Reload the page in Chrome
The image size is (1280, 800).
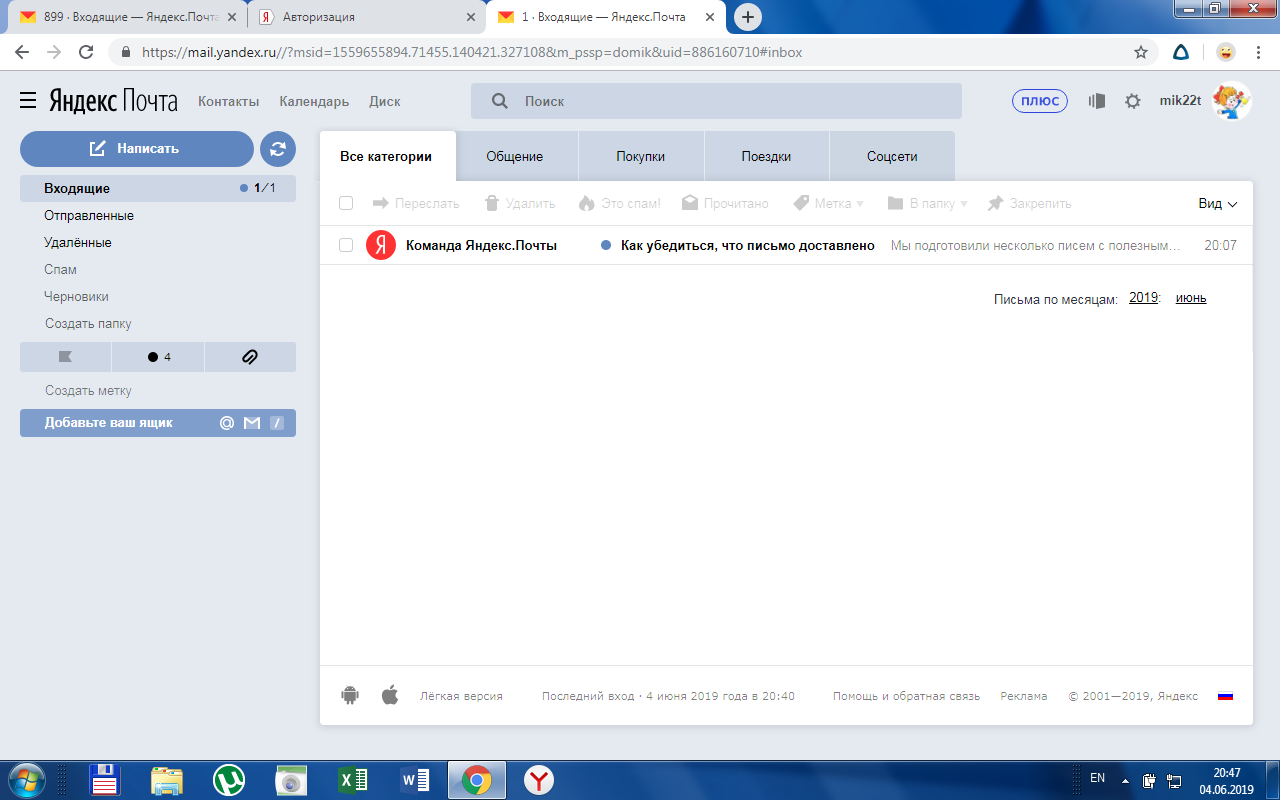[x=86, y=52]
